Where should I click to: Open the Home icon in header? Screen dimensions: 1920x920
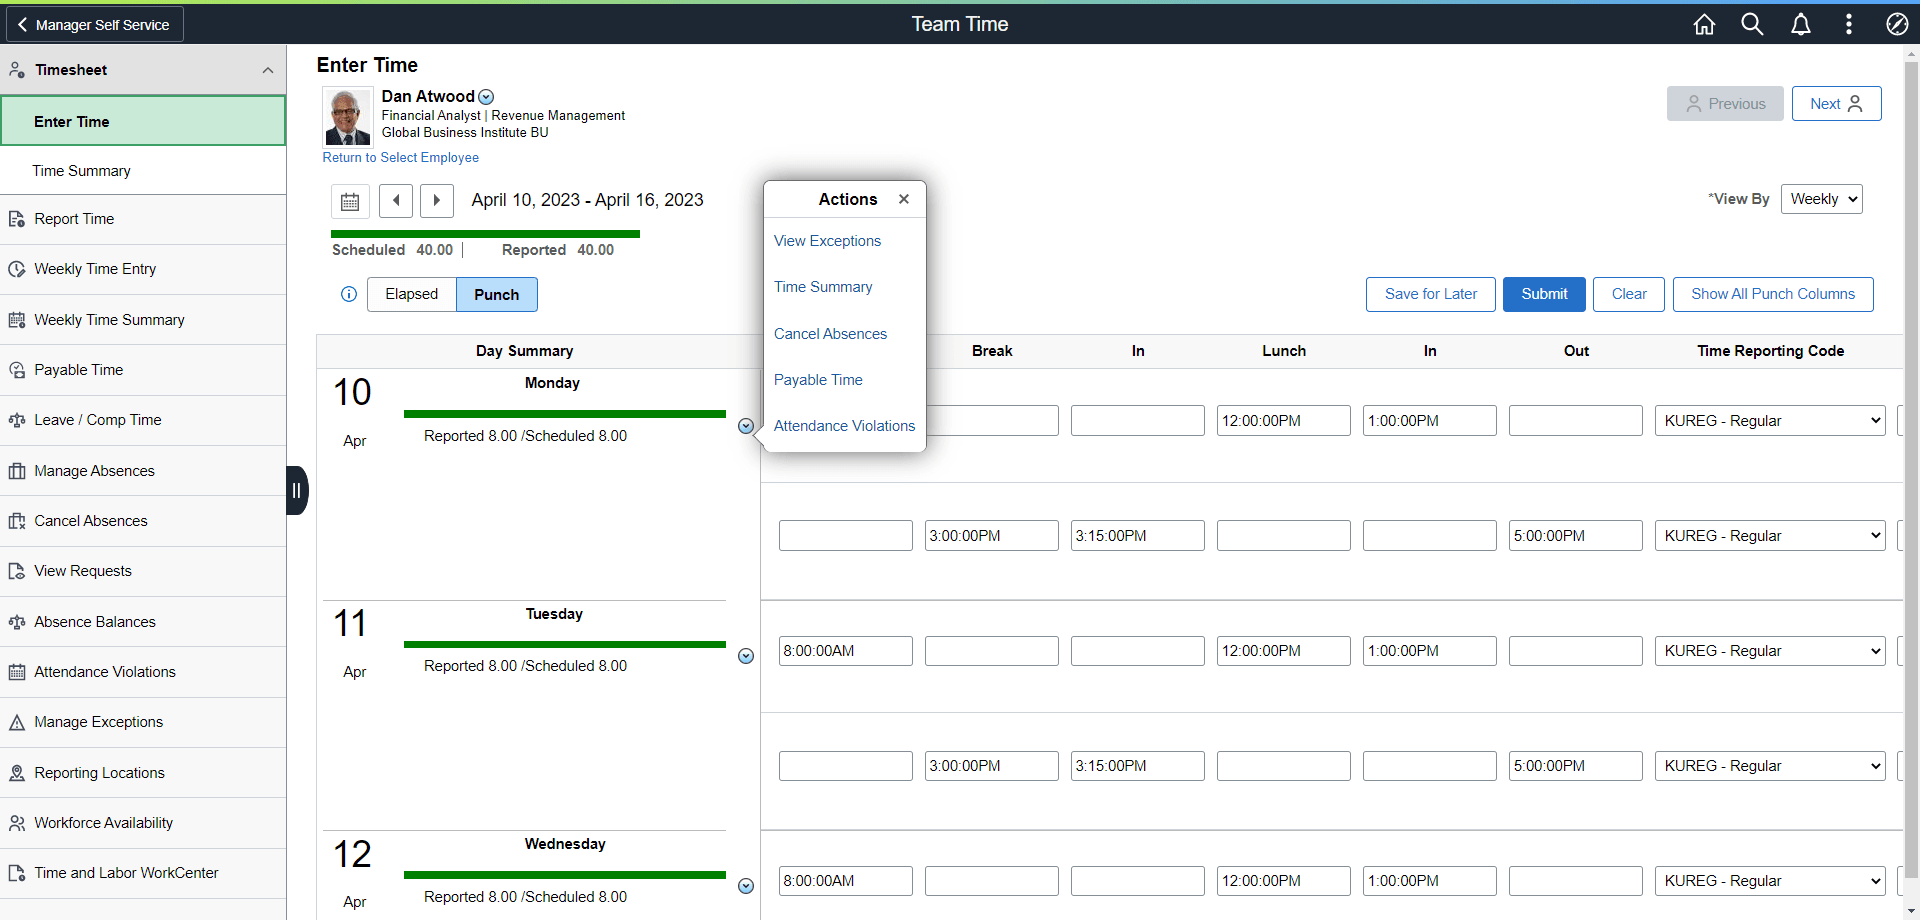(x=1704, y=24)
